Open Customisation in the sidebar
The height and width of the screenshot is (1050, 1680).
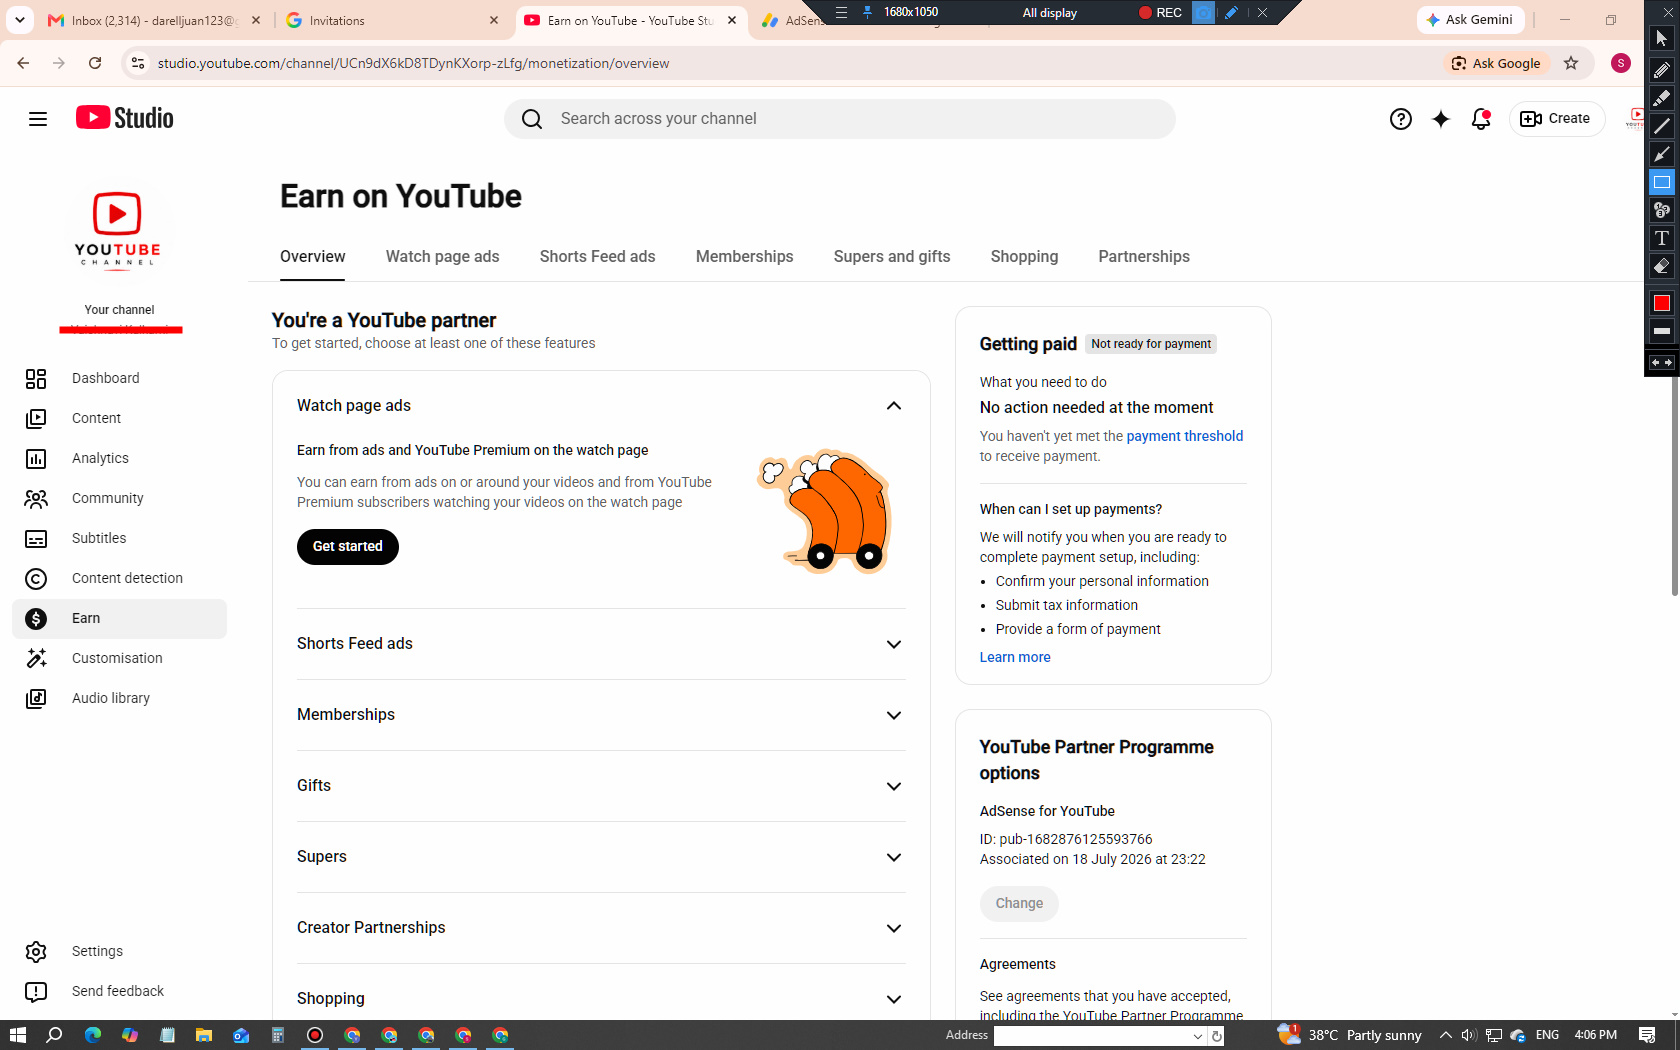119,658
